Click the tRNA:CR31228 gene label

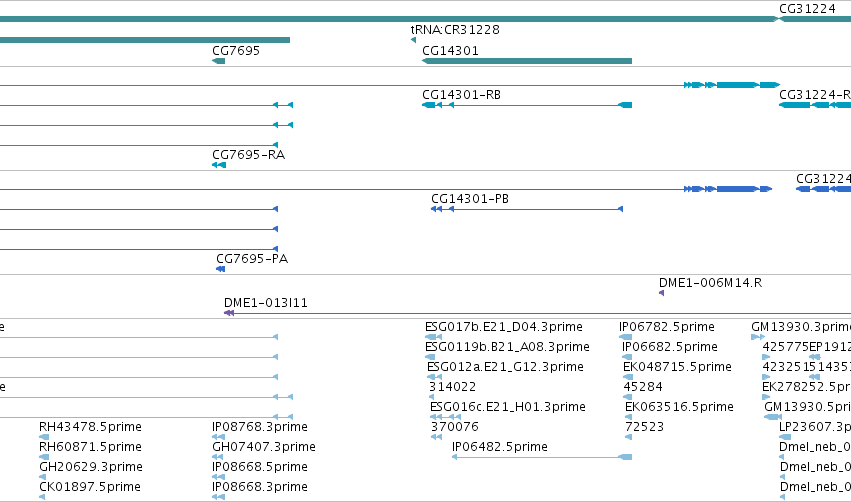coord(455,29)
